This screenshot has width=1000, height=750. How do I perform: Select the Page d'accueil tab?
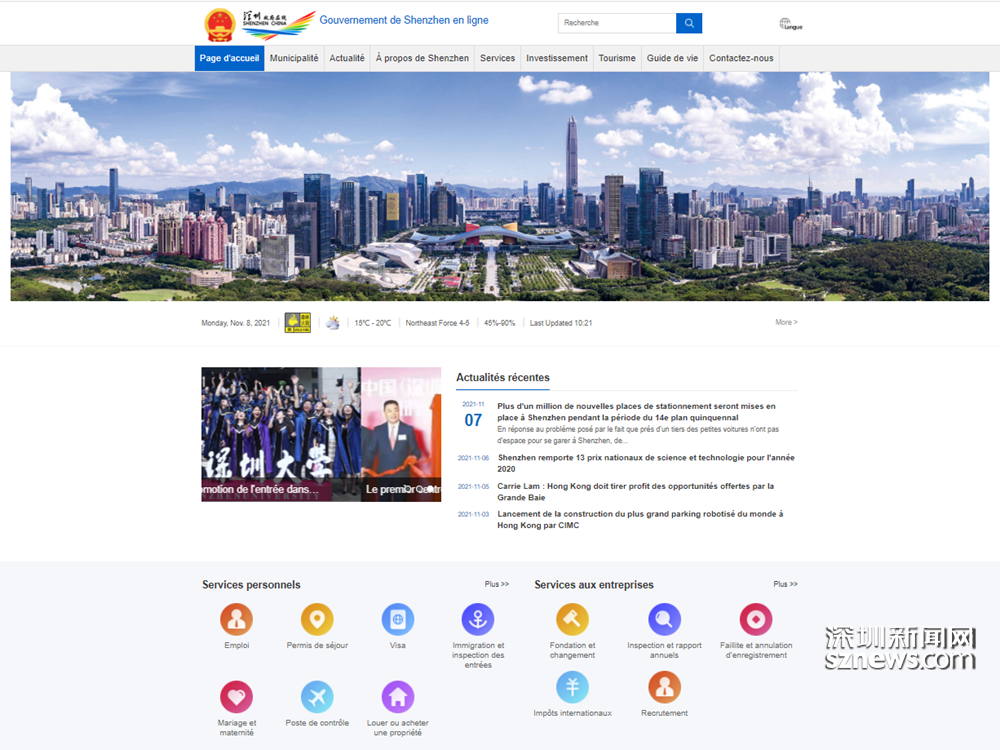point(230,58)
